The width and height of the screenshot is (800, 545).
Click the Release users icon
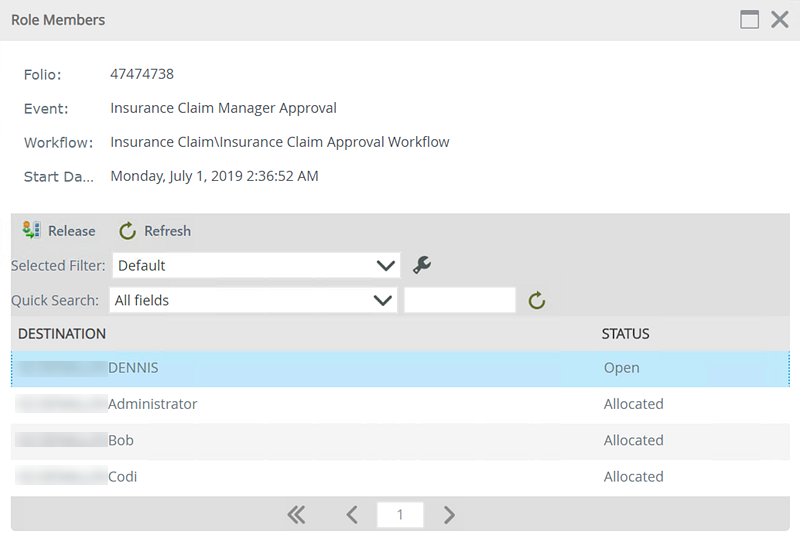(x=31, y=231)
